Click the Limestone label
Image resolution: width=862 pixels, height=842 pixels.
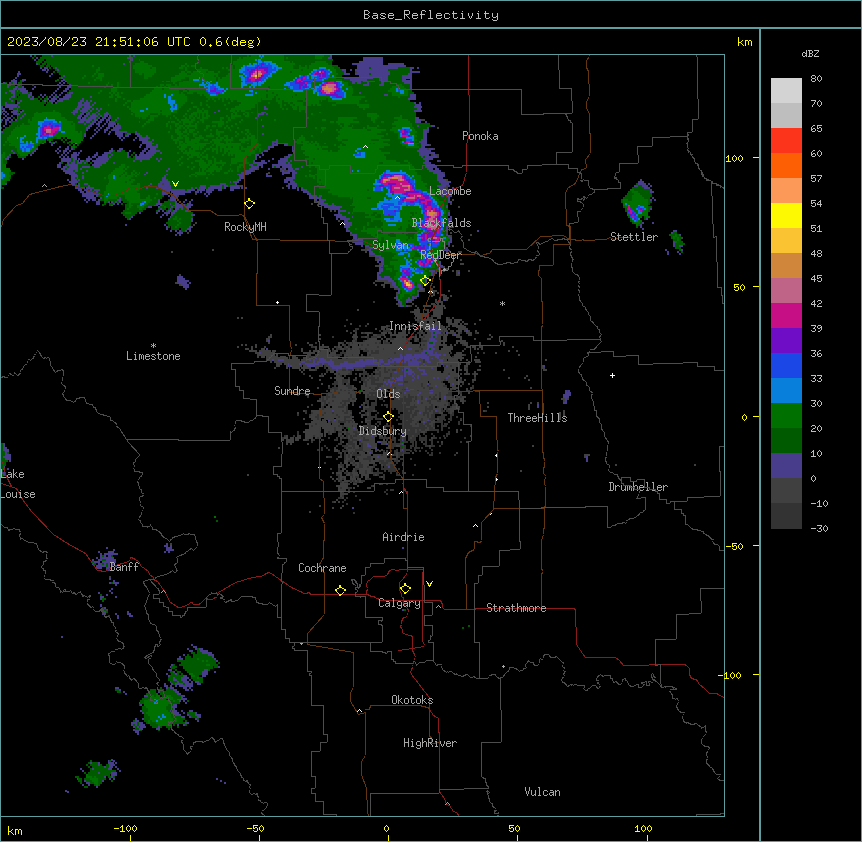pos(153,356)
